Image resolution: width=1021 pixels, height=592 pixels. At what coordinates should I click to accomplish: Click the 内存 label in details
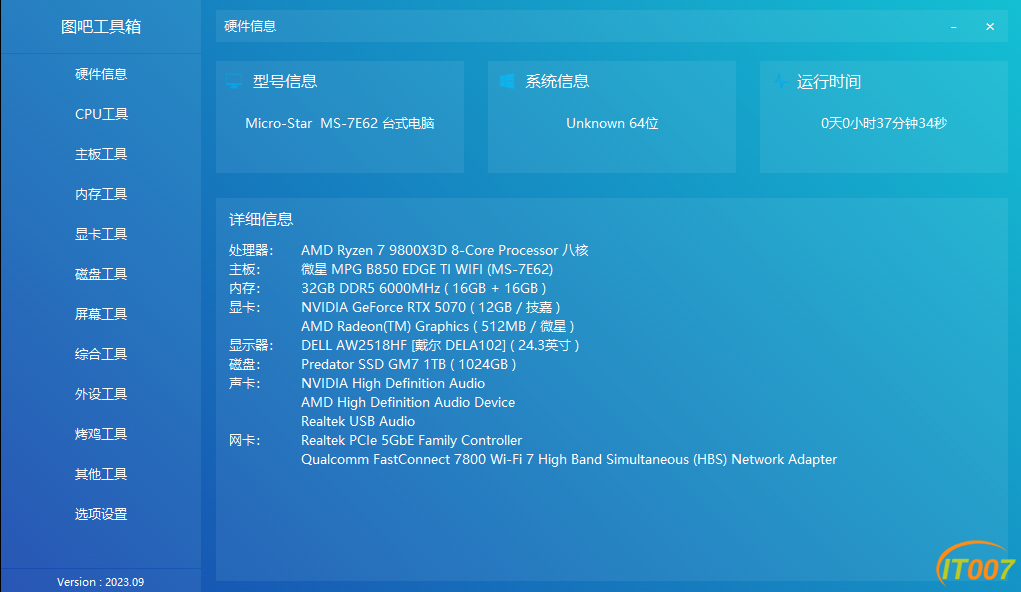click(245, 288)
